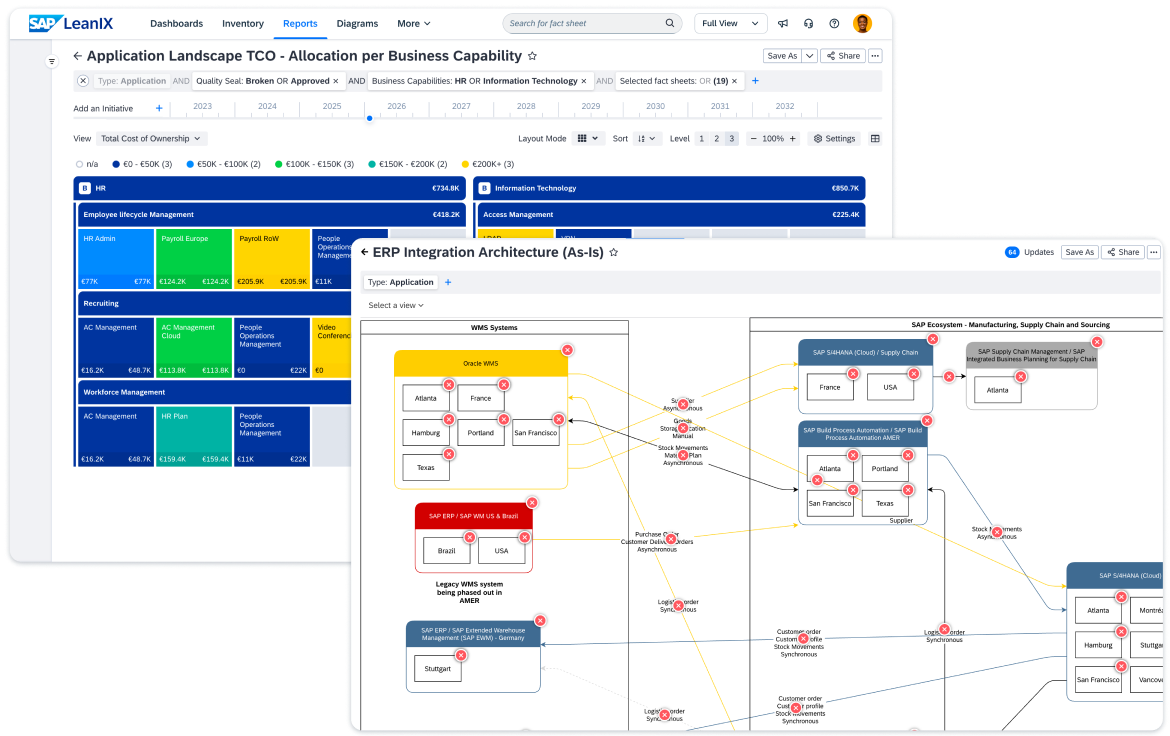Click Share in the TCO report
Viewport: 1170px width, 736px height.
tap(843, 56)
